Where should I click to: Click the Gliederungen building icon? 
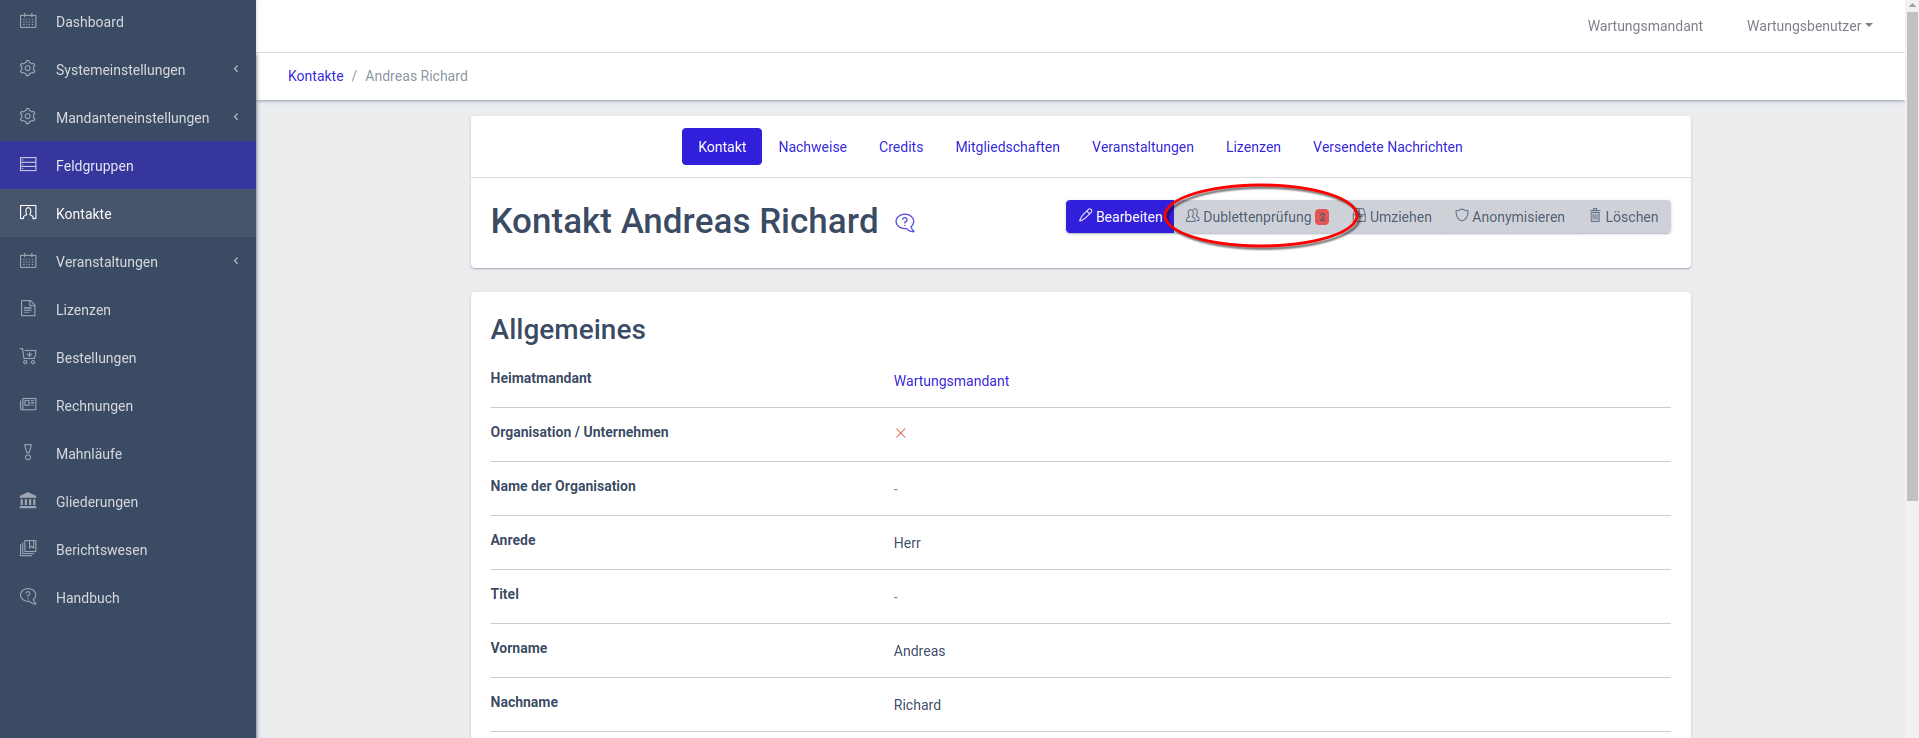coord(28,501)
